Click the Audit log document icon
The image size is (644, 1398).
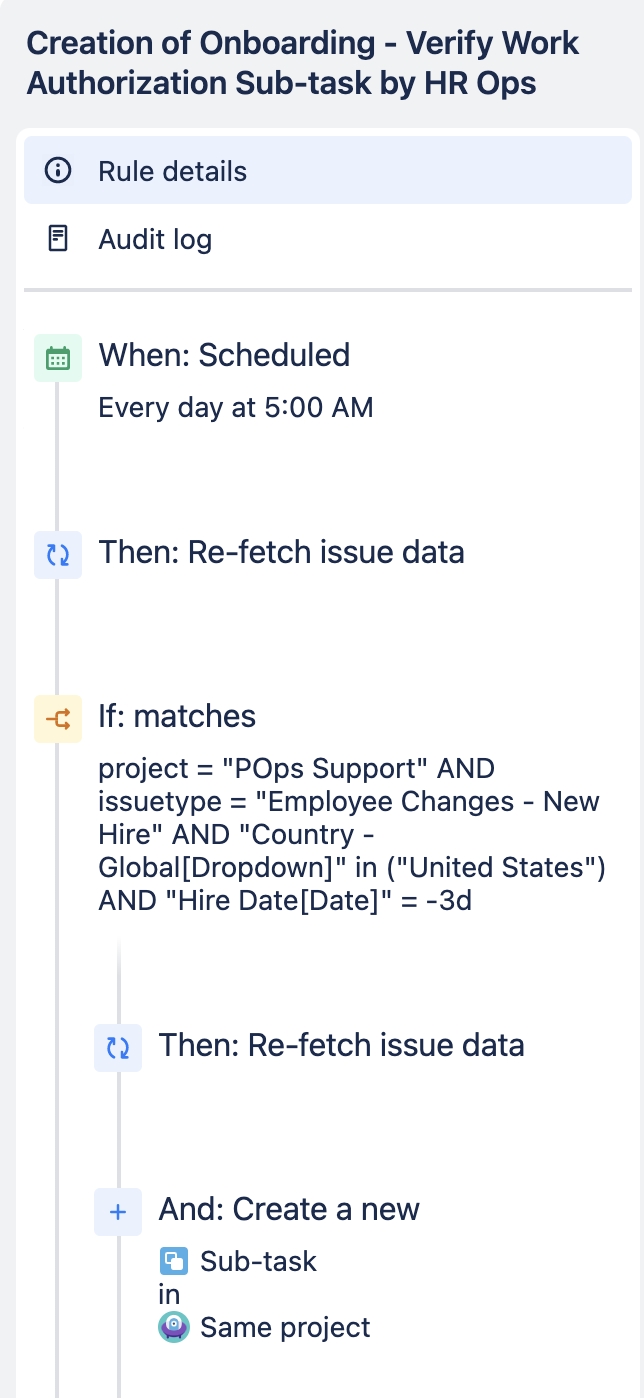(58, 238)
